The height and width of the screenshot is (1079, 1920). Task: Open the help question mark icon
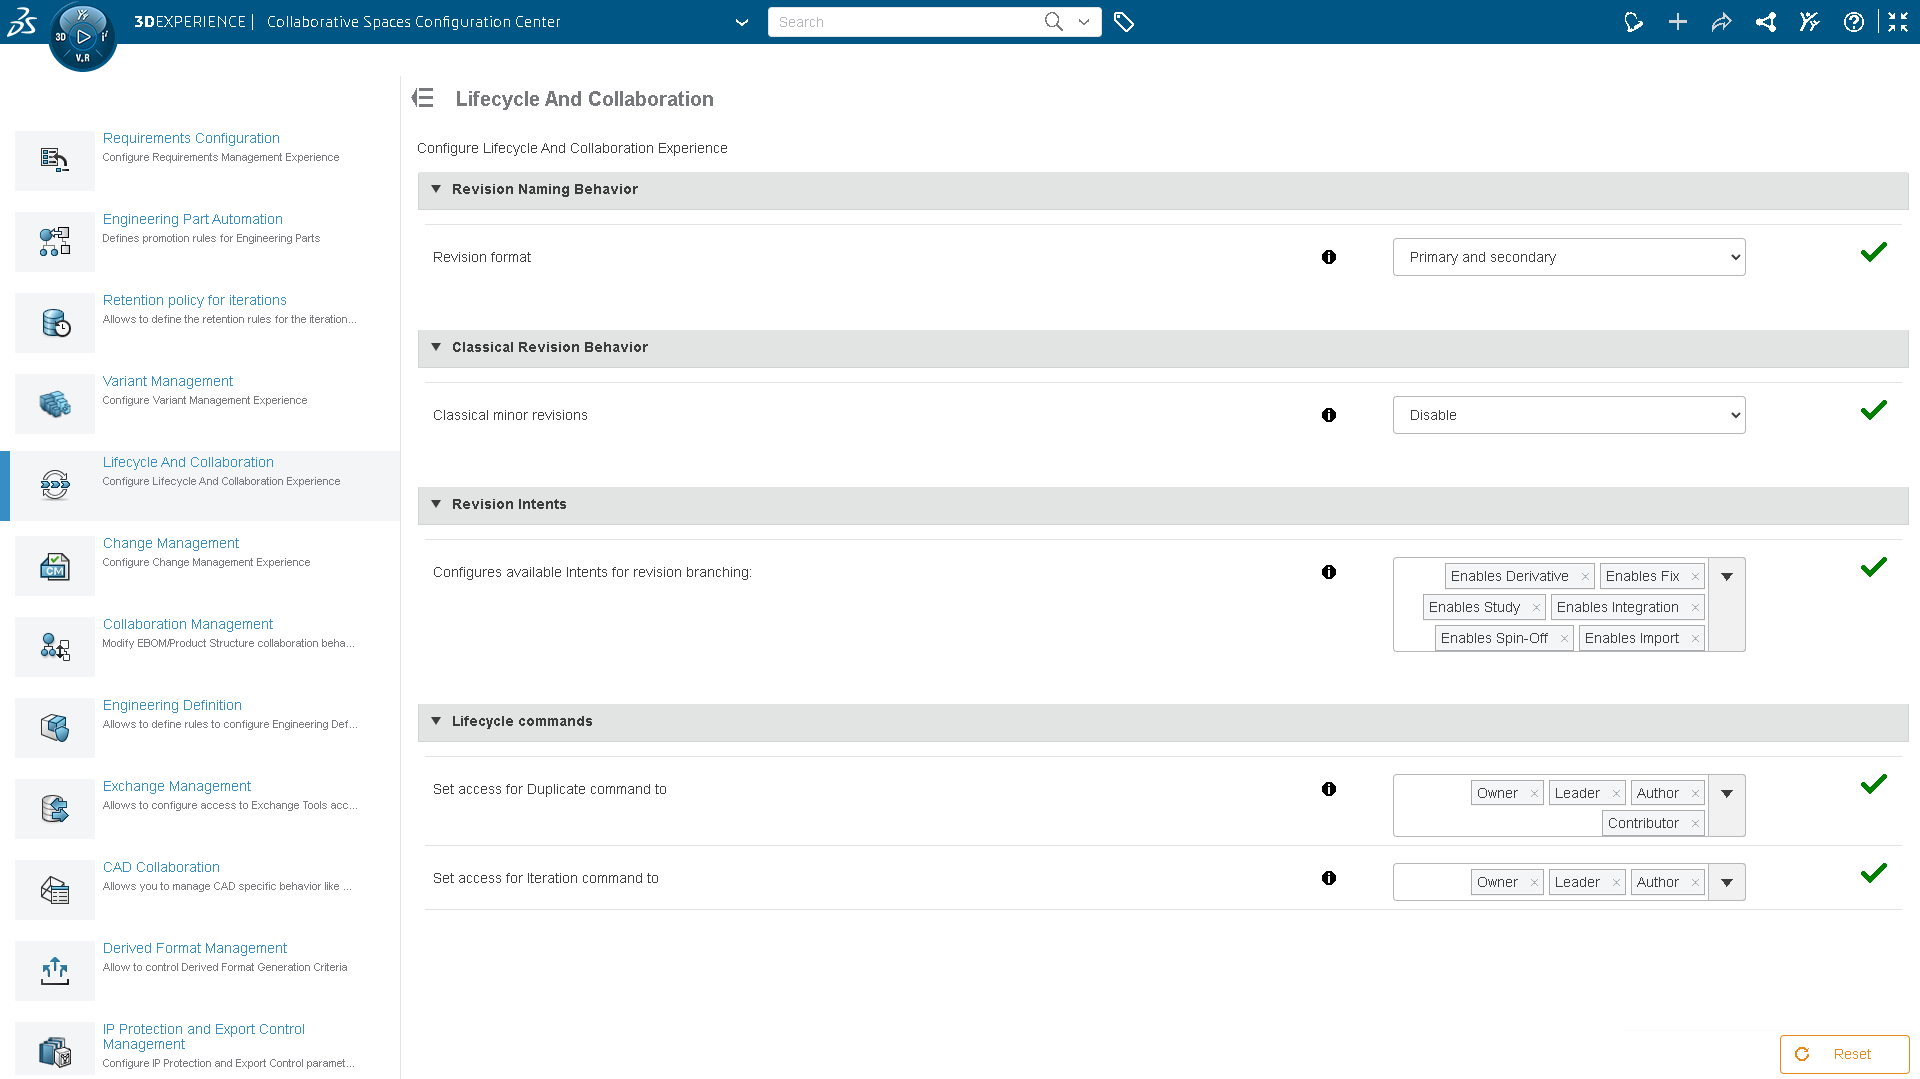(1854, 22)
